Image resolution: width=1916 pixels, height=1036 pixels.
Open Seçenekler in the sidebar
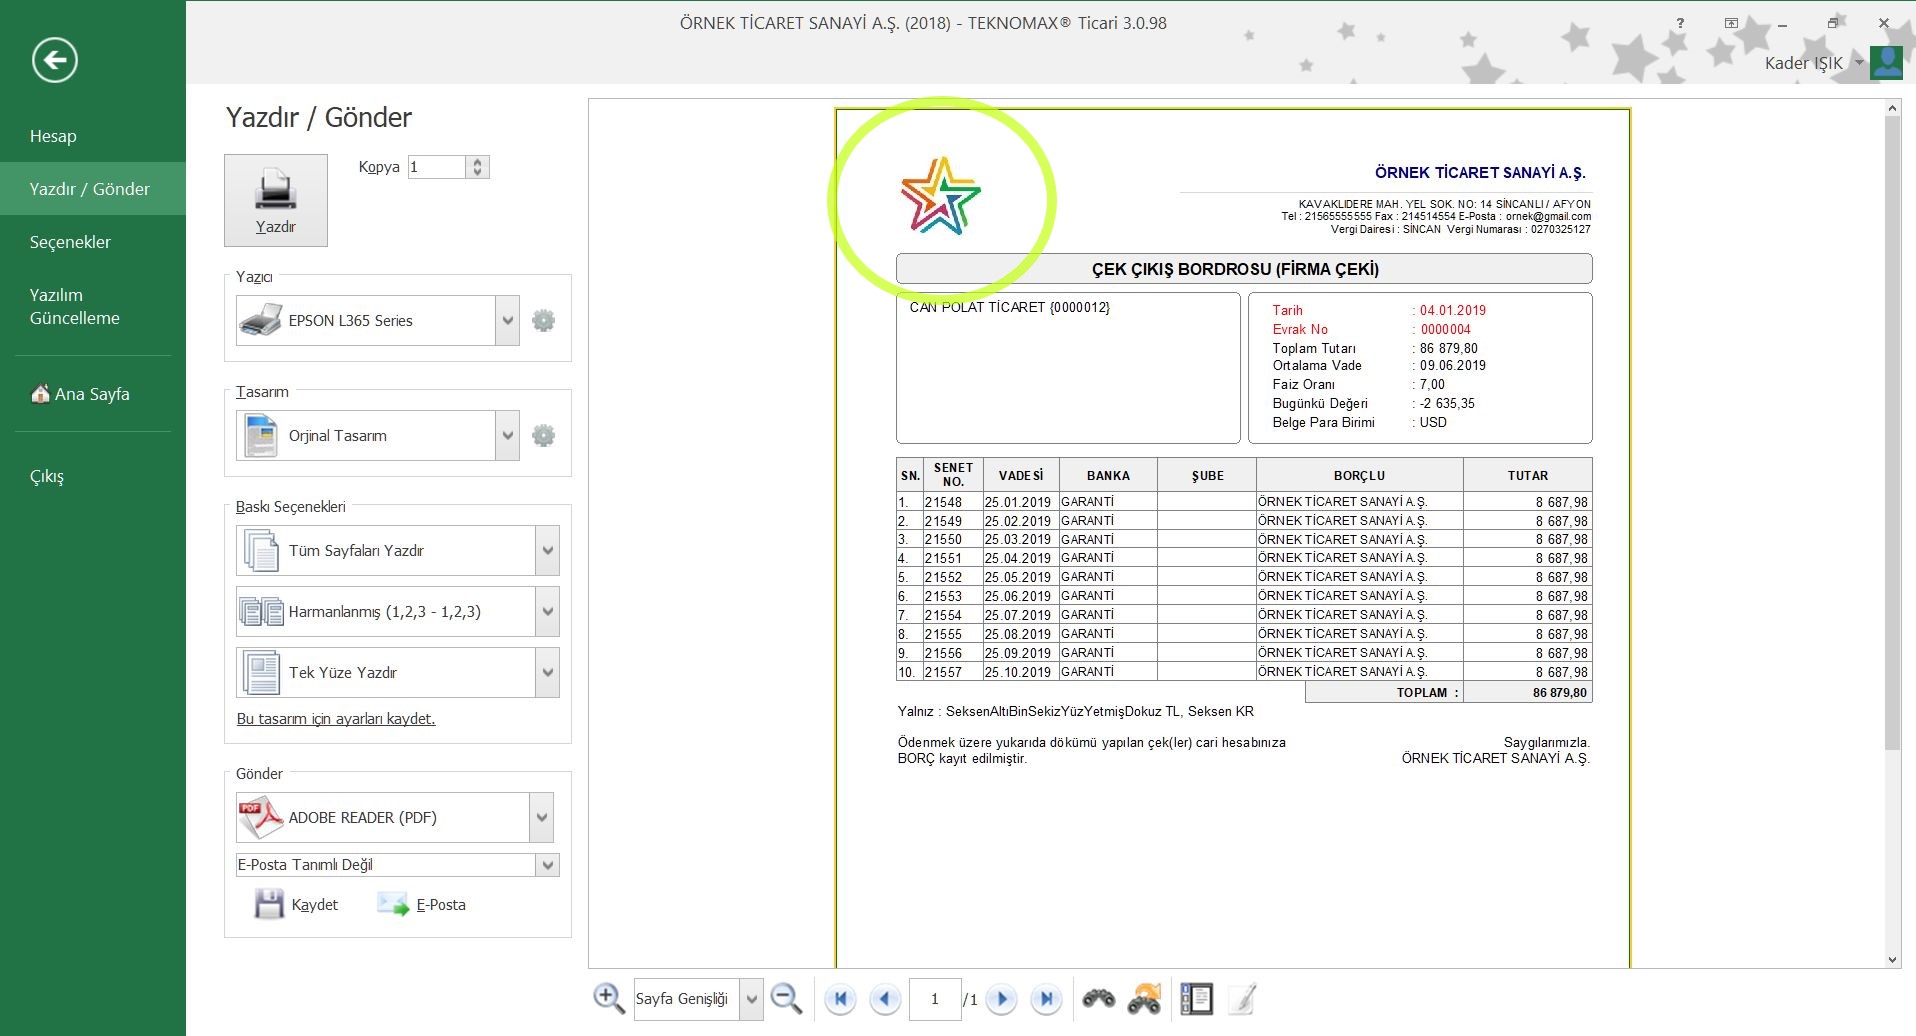click(70, 242)
